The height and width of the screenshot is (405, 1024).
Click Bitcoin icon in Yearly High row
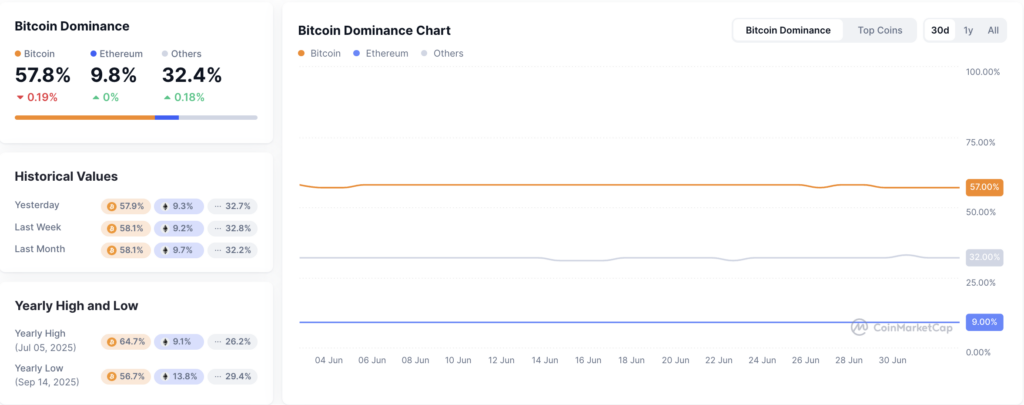tap(111, 342)
